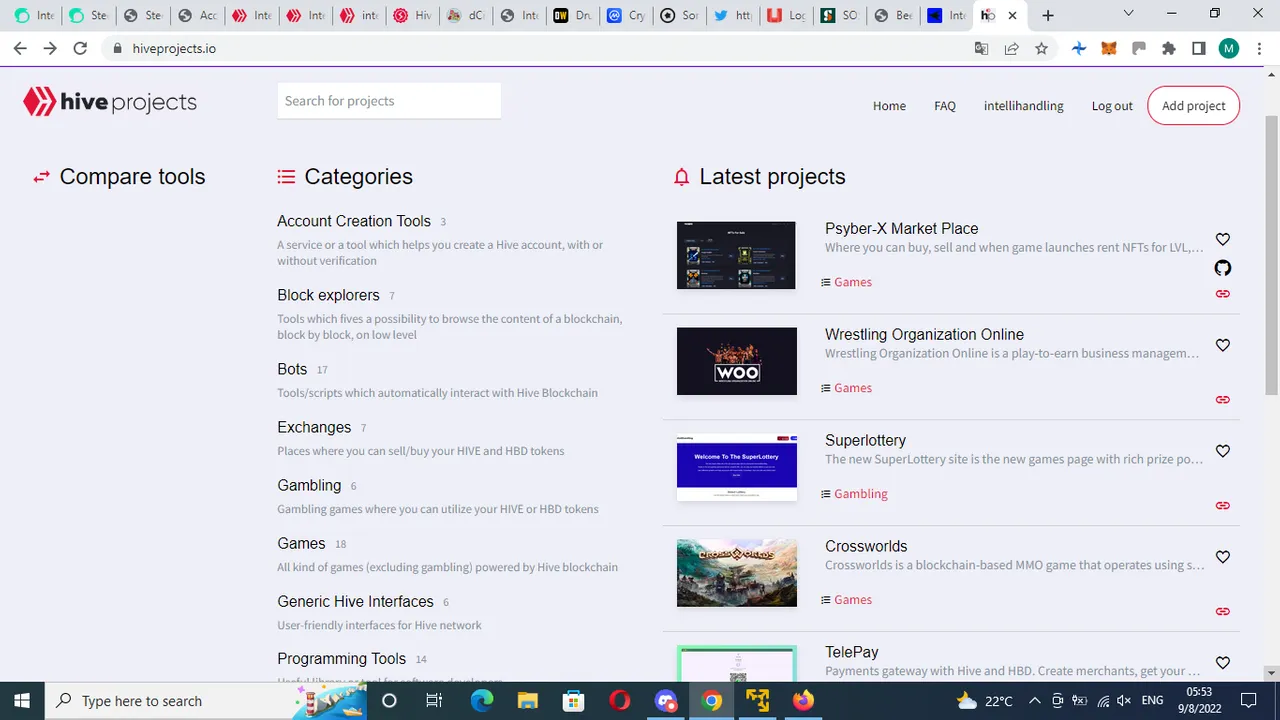Open link icon for Crossworlds
The image size is (1280, 720).
(1222, 612)
